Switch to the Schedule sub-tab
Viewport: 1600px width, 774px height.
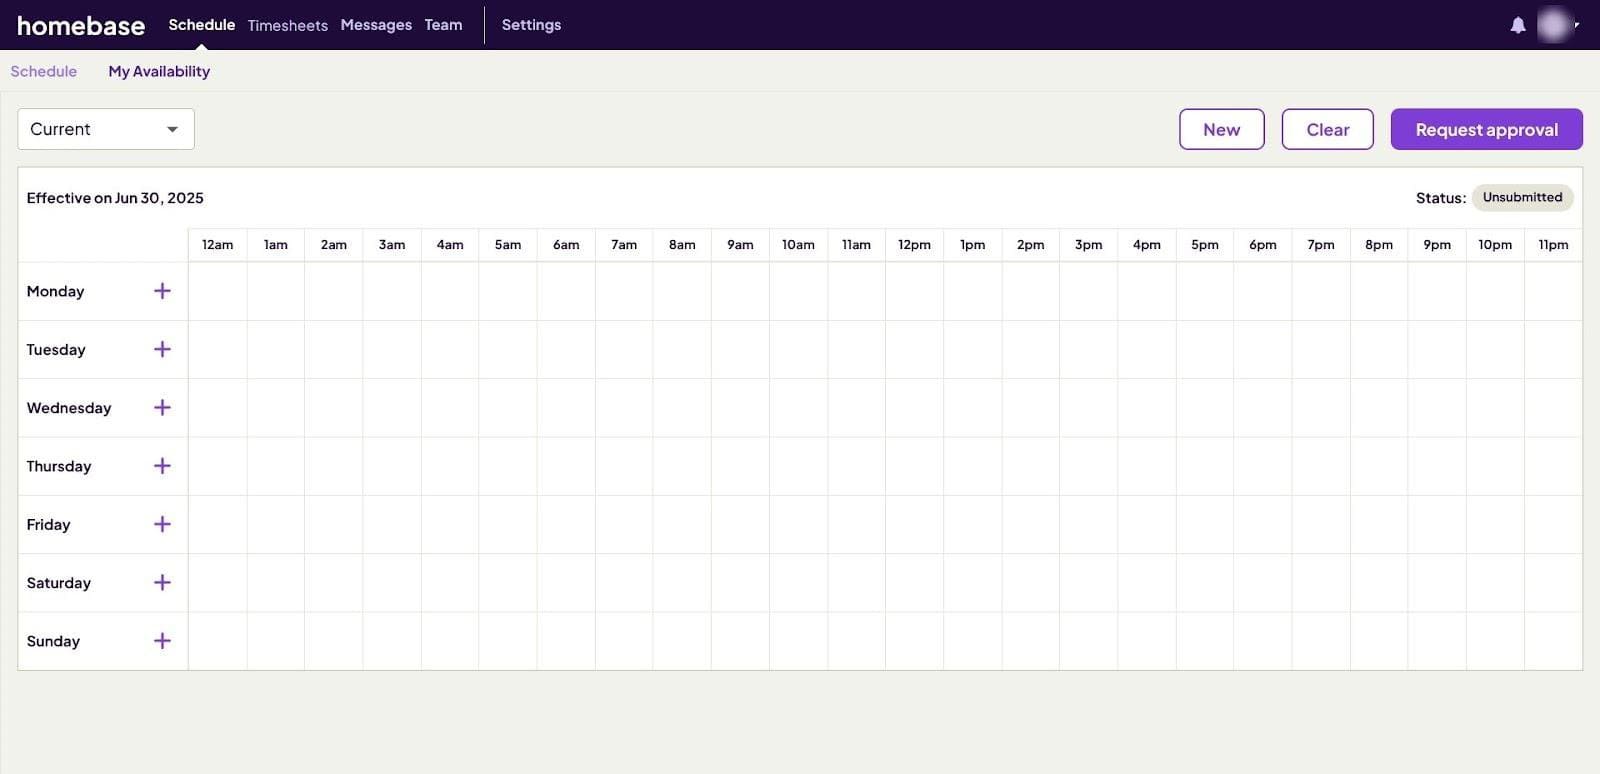[44, 71]
